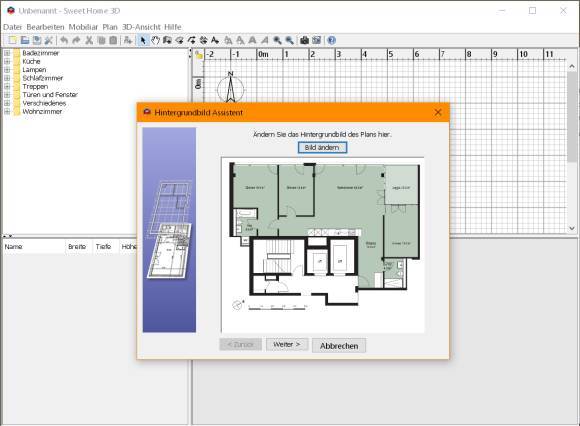Expand the Küche catalog folder

coord(7,61)
